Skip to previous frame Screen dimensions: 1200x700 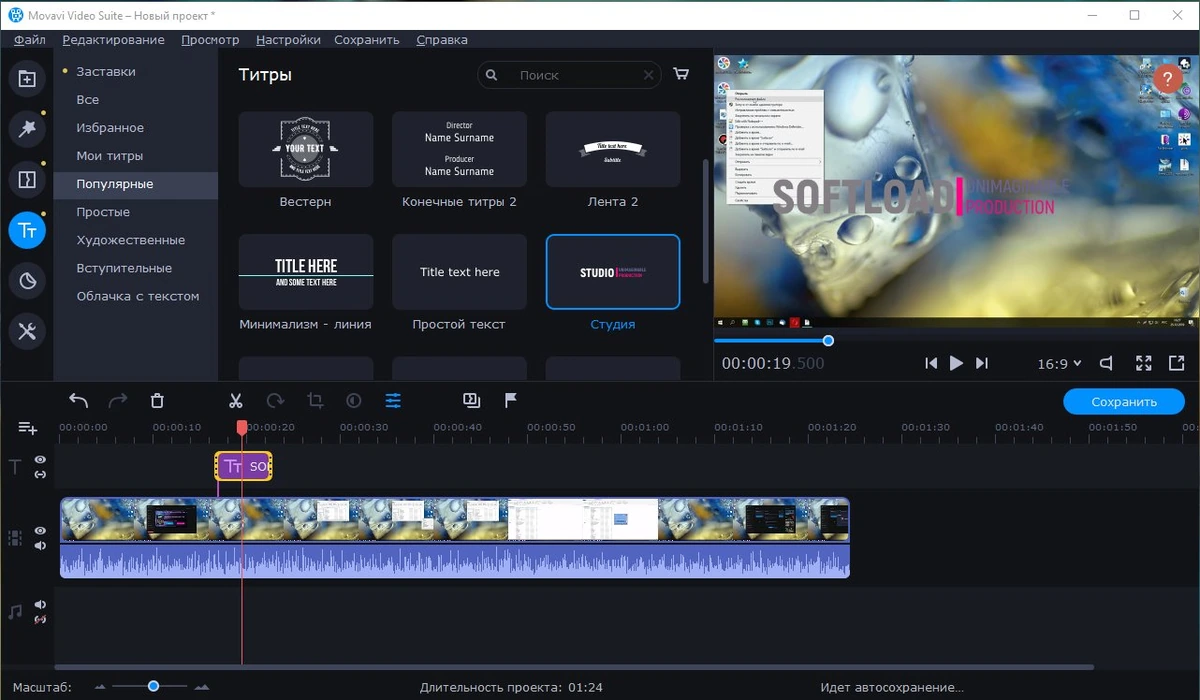(931, 363)
